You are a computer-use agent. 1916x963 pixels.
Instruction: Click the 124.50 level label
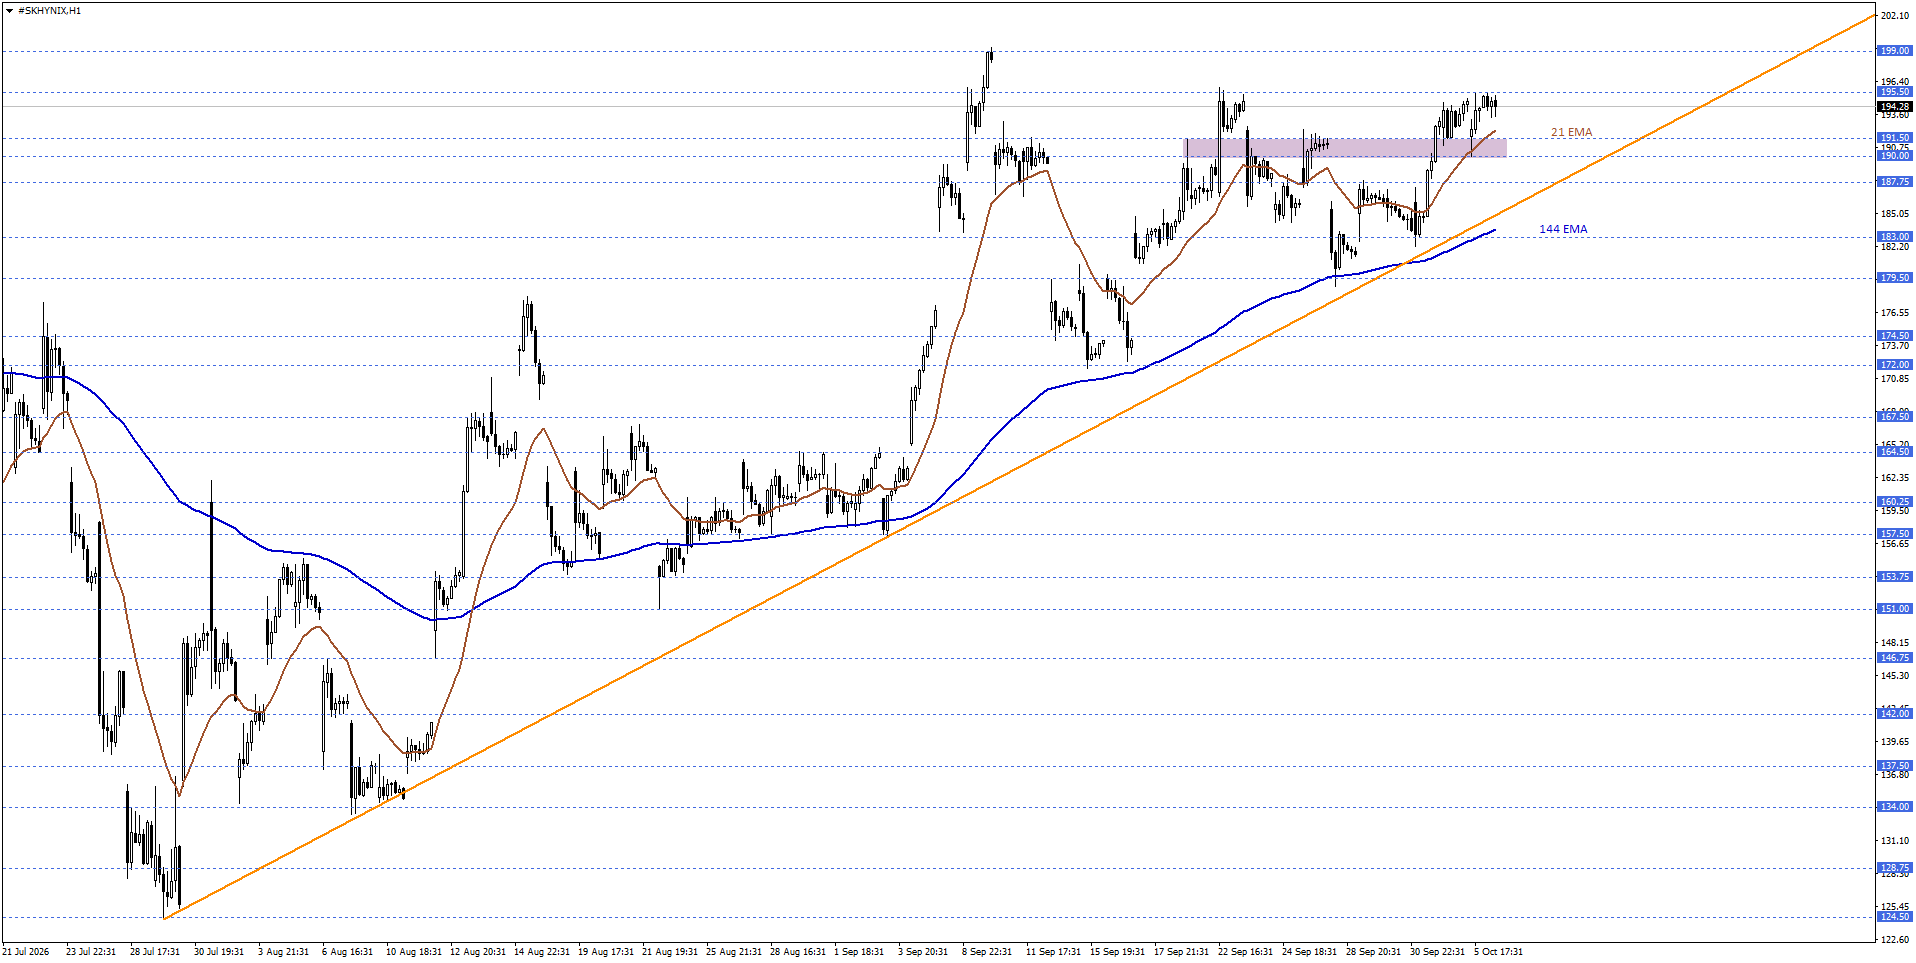[x=1895, y=917]
